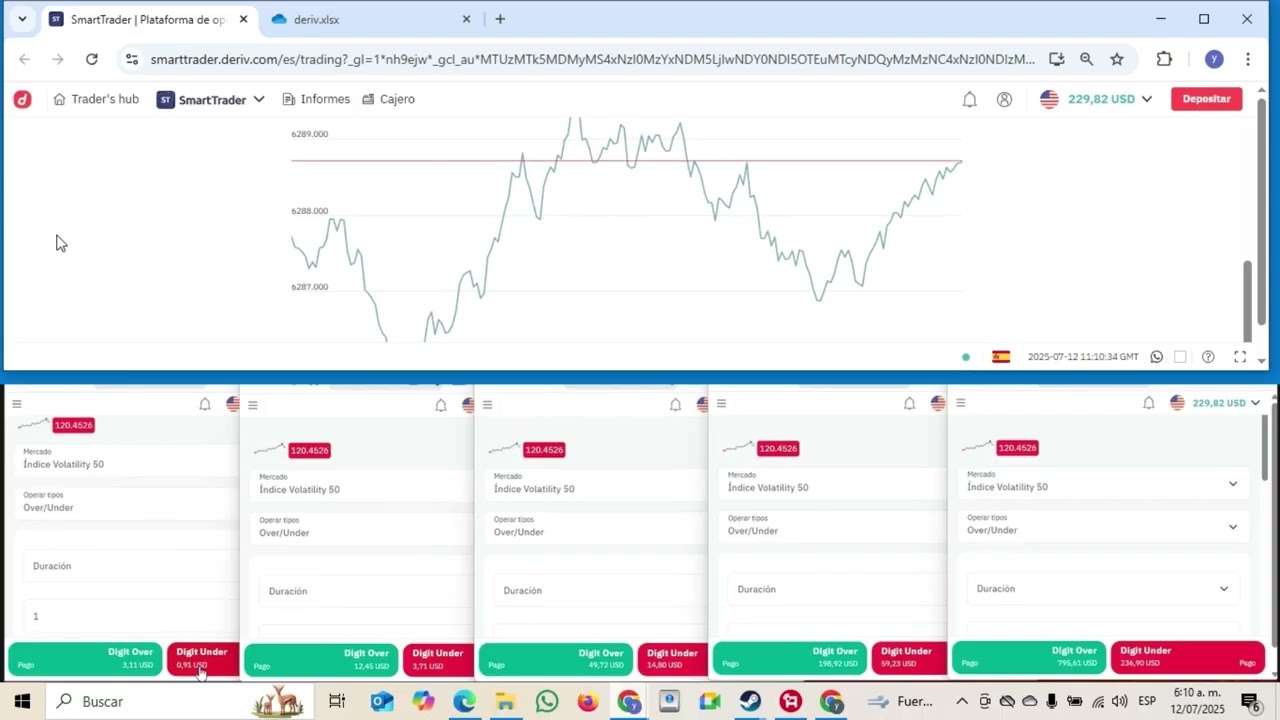Open notifications bell in top SmartTrader header

point(969,99)
